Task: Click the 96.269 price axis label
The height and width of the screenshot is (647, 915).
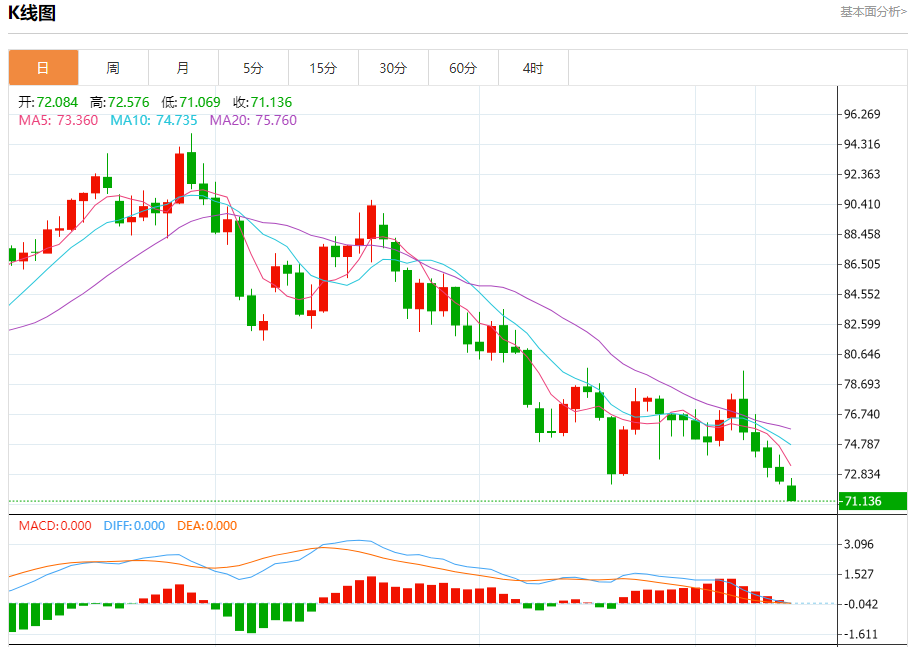Action: click(x=862, y=114)
